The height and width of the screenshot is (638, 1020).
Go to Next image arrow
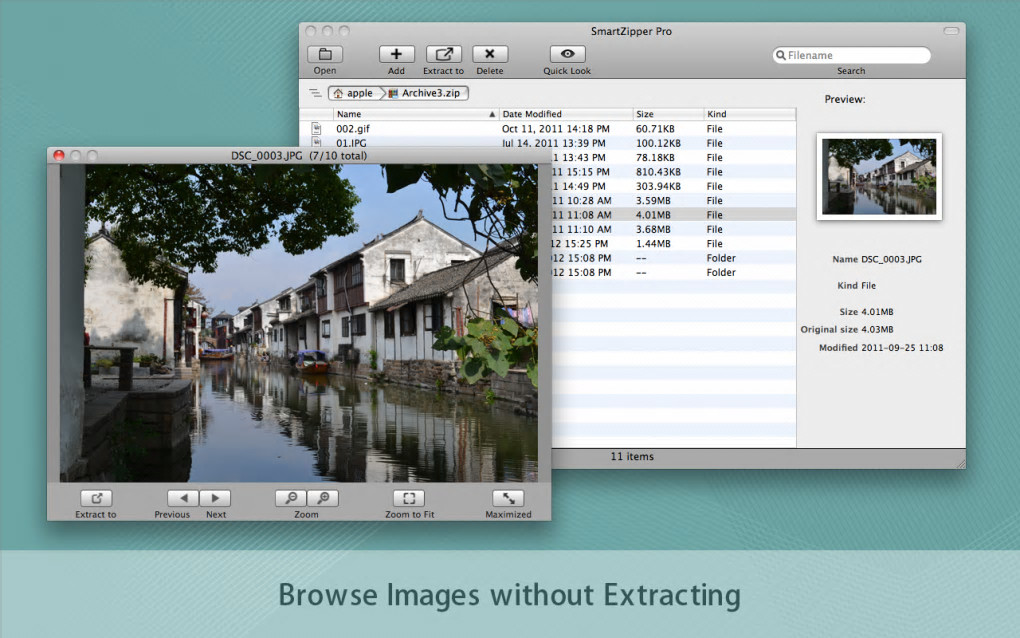(215, 498)
